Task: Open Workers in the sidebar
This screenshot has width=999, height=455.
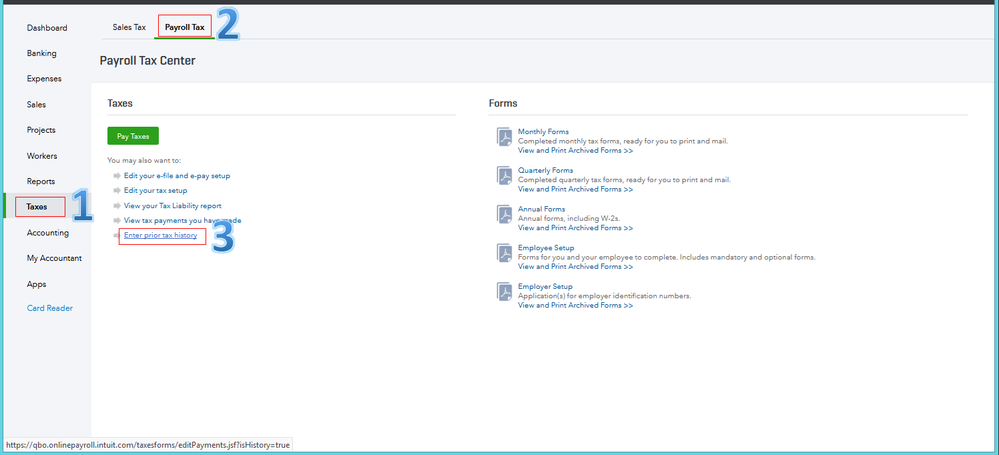Action: point(41,155)
